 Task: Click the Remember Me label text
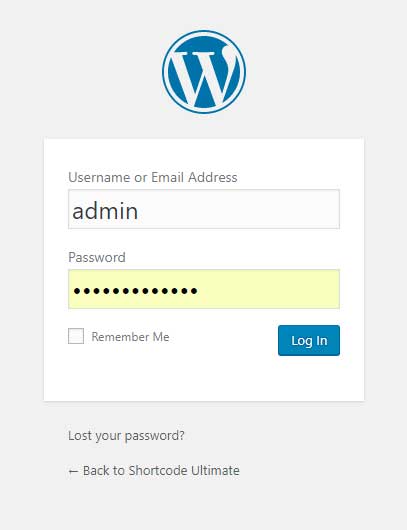pos(130,337)
